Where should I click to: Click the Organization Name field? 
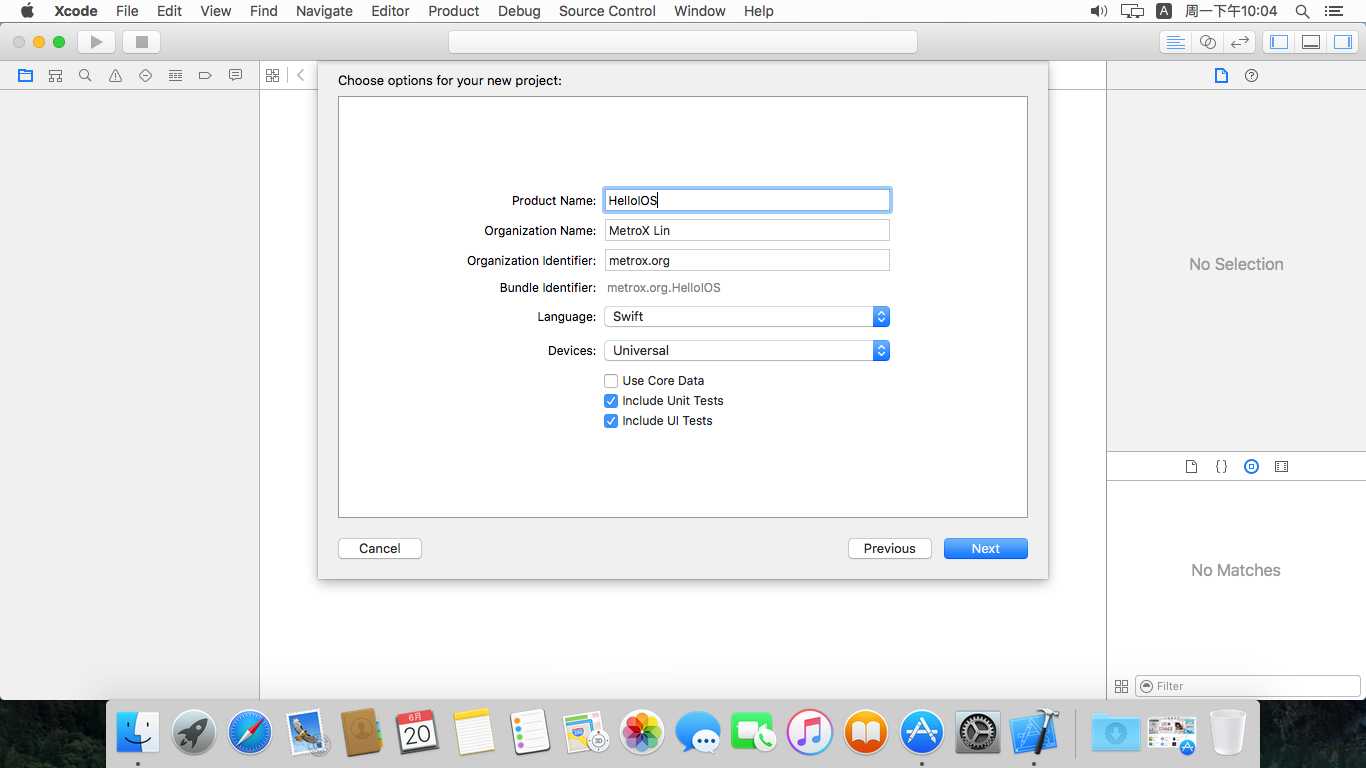coord(747,230)
